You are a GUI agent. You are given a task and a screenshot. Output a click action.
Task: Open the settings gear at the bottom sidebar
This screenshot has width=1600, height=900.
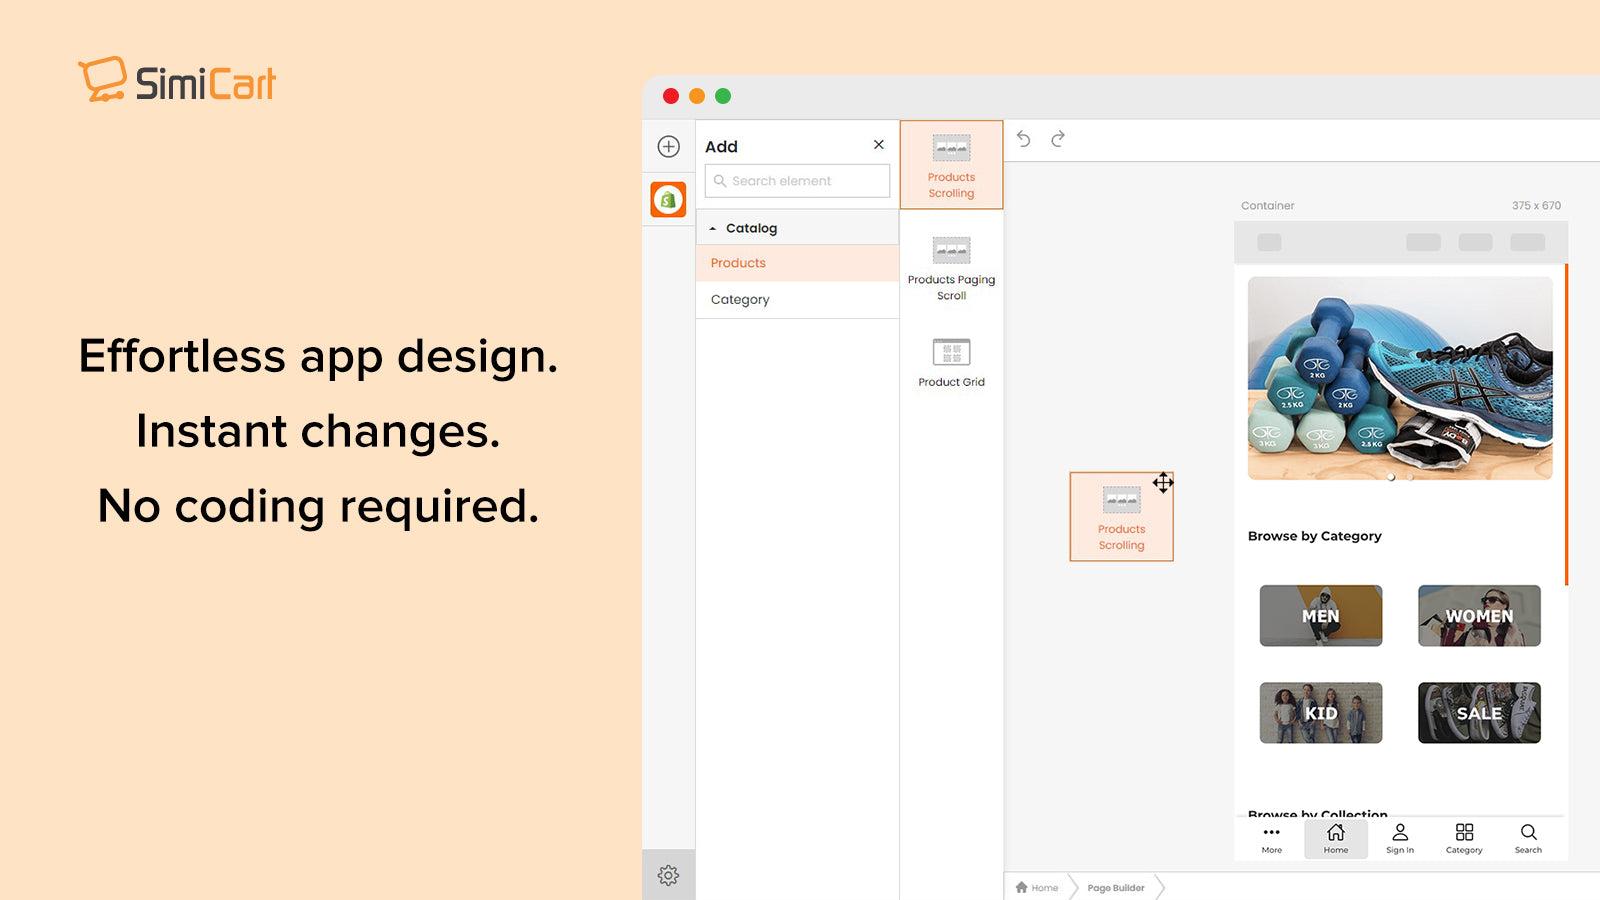click(x=667, y=874)
